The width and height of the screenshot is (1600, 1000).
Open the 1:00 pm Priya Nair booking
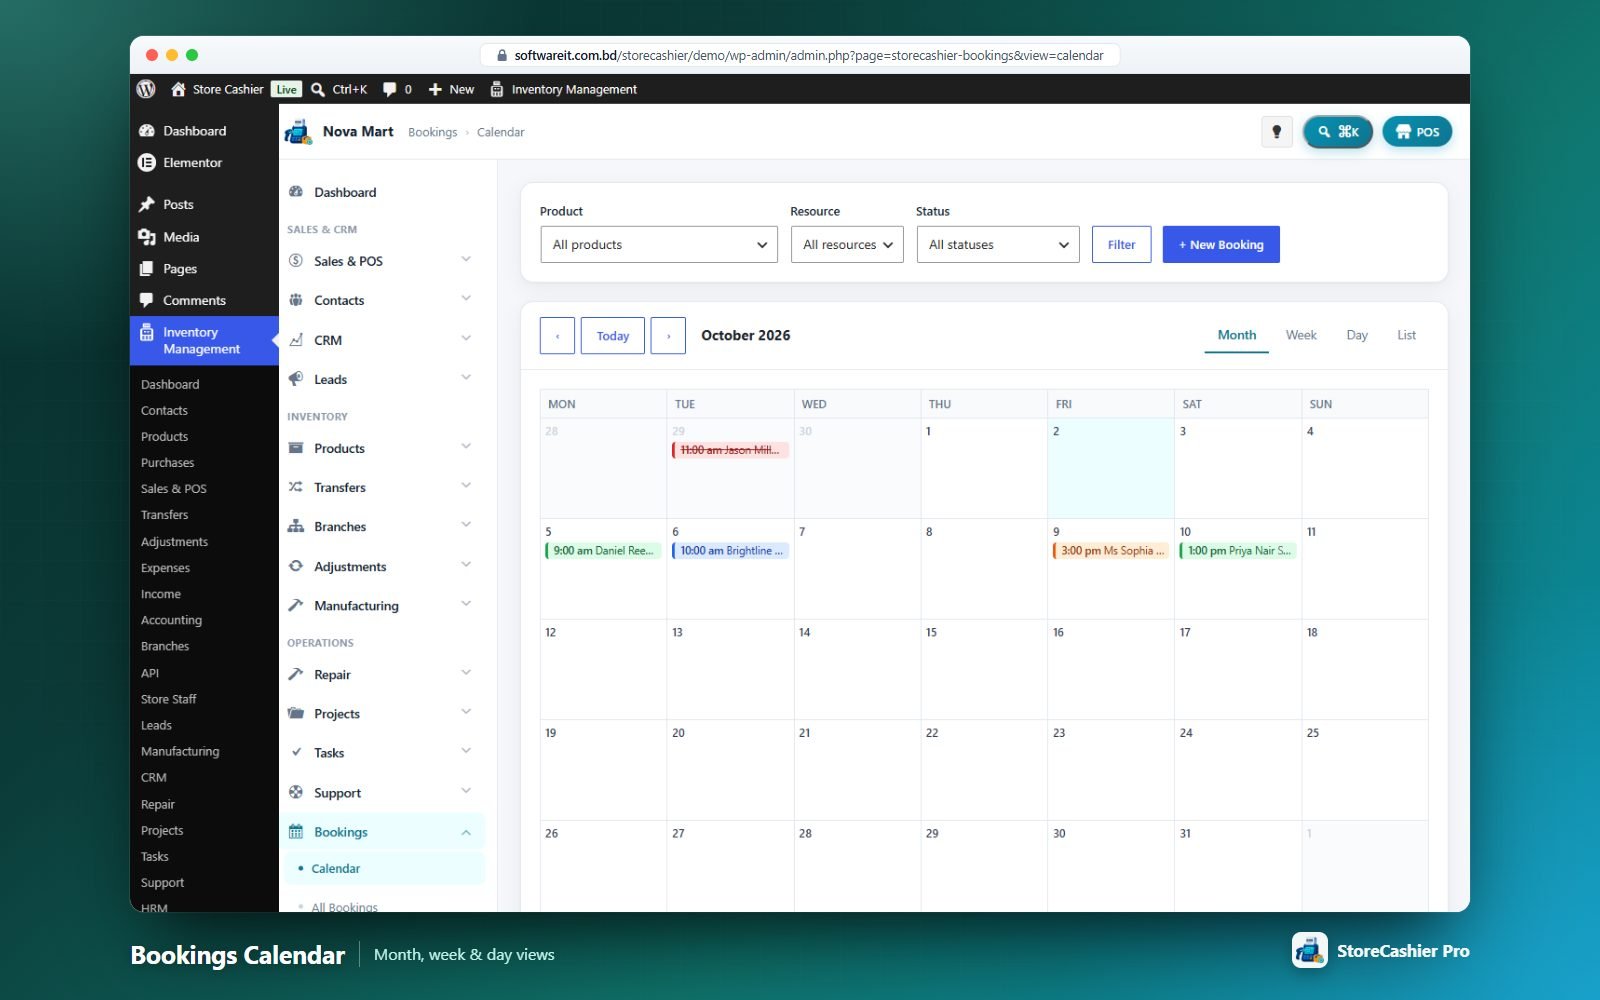tap(1238, 550)
